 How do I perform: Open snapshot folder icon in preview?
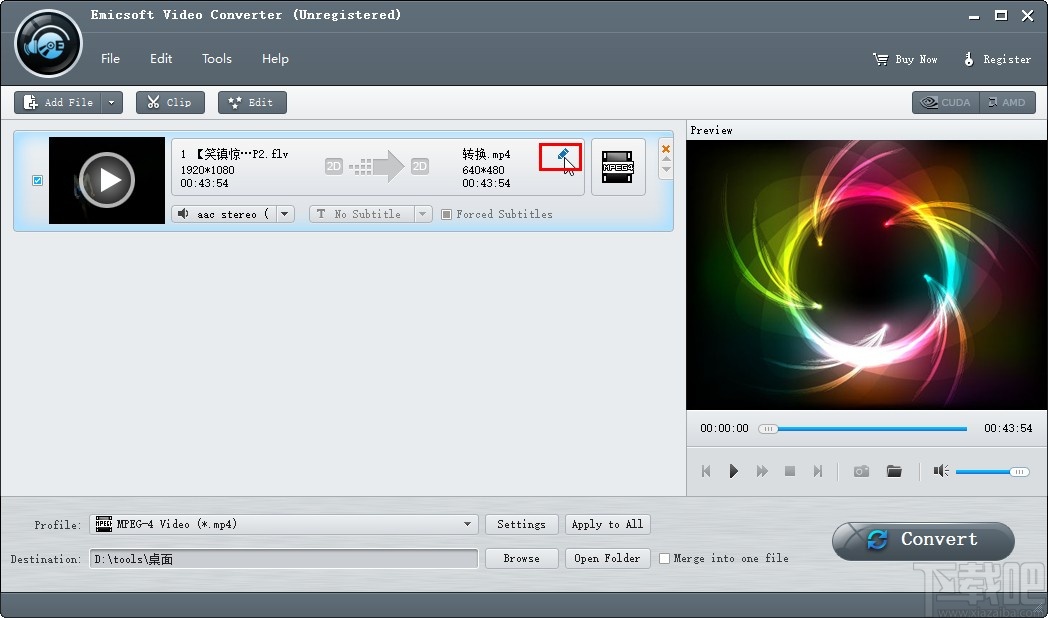(x=894, y=471)
